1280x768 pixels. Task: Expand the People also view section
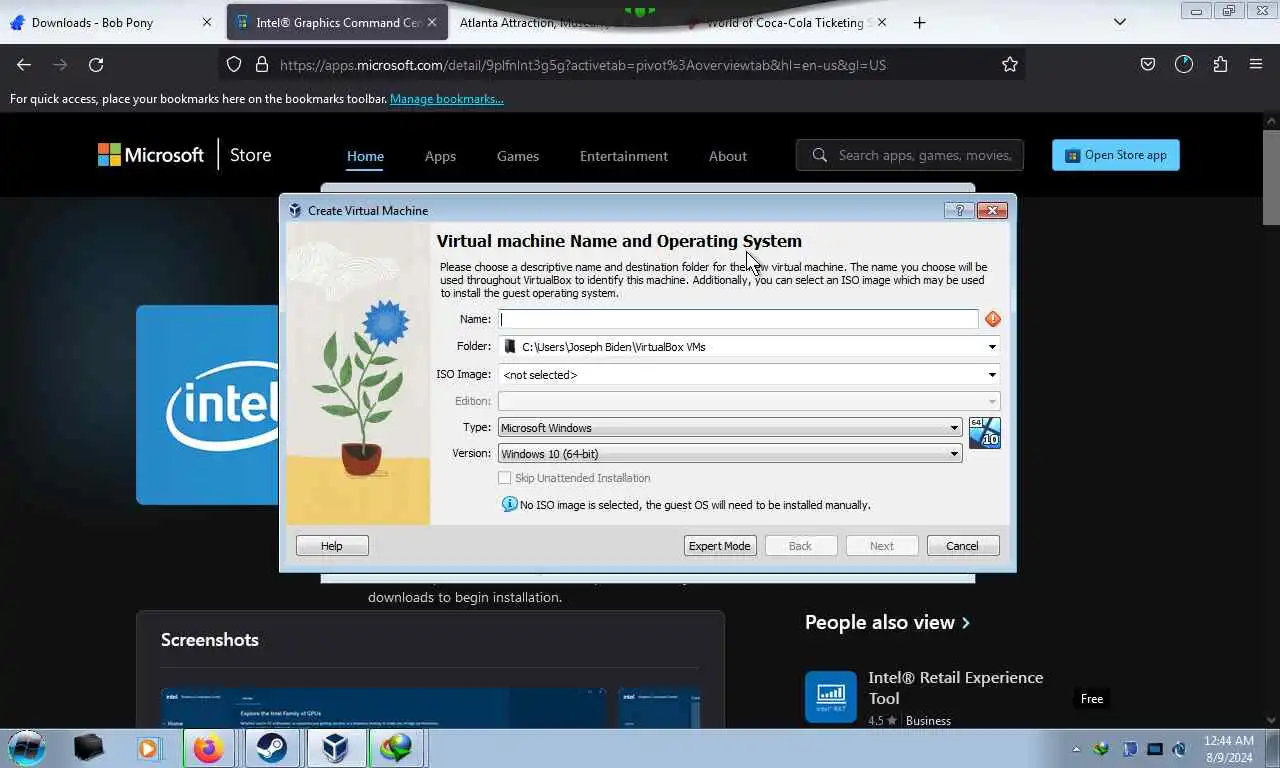887,622
